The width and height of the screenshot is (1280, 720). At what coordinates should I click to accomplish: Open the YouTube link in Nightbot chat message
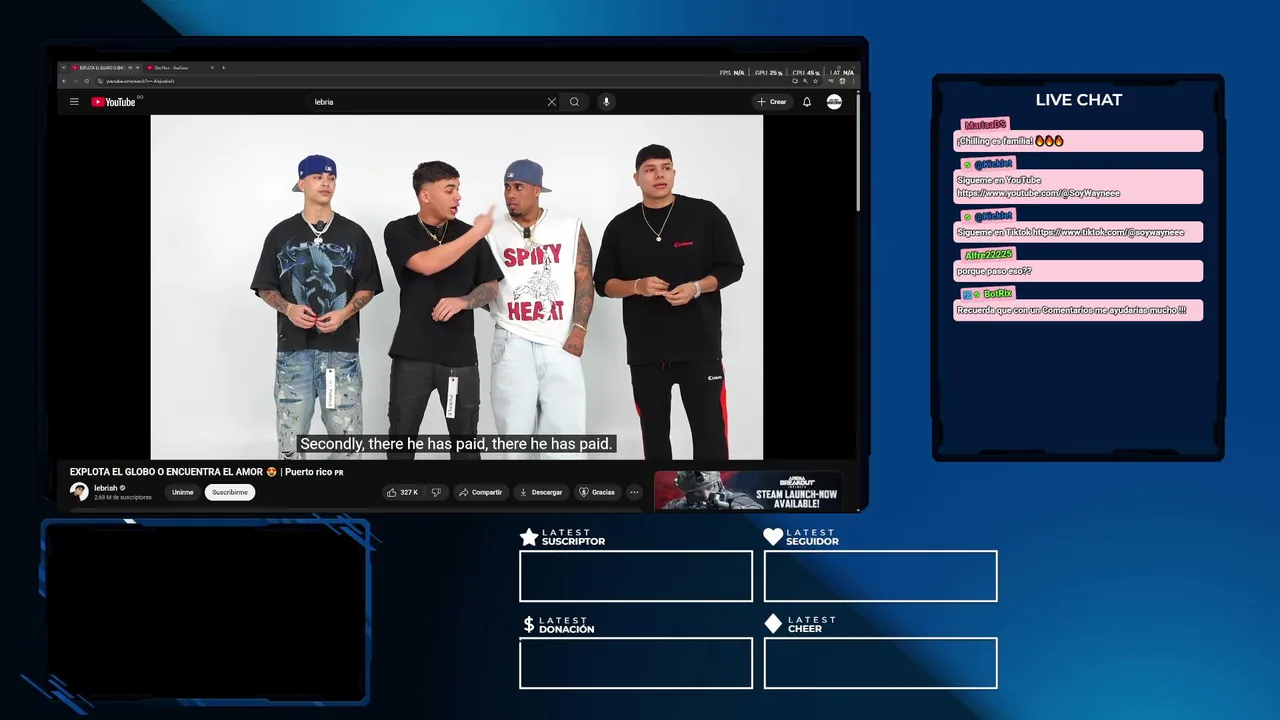click(x=1038, y=193)
